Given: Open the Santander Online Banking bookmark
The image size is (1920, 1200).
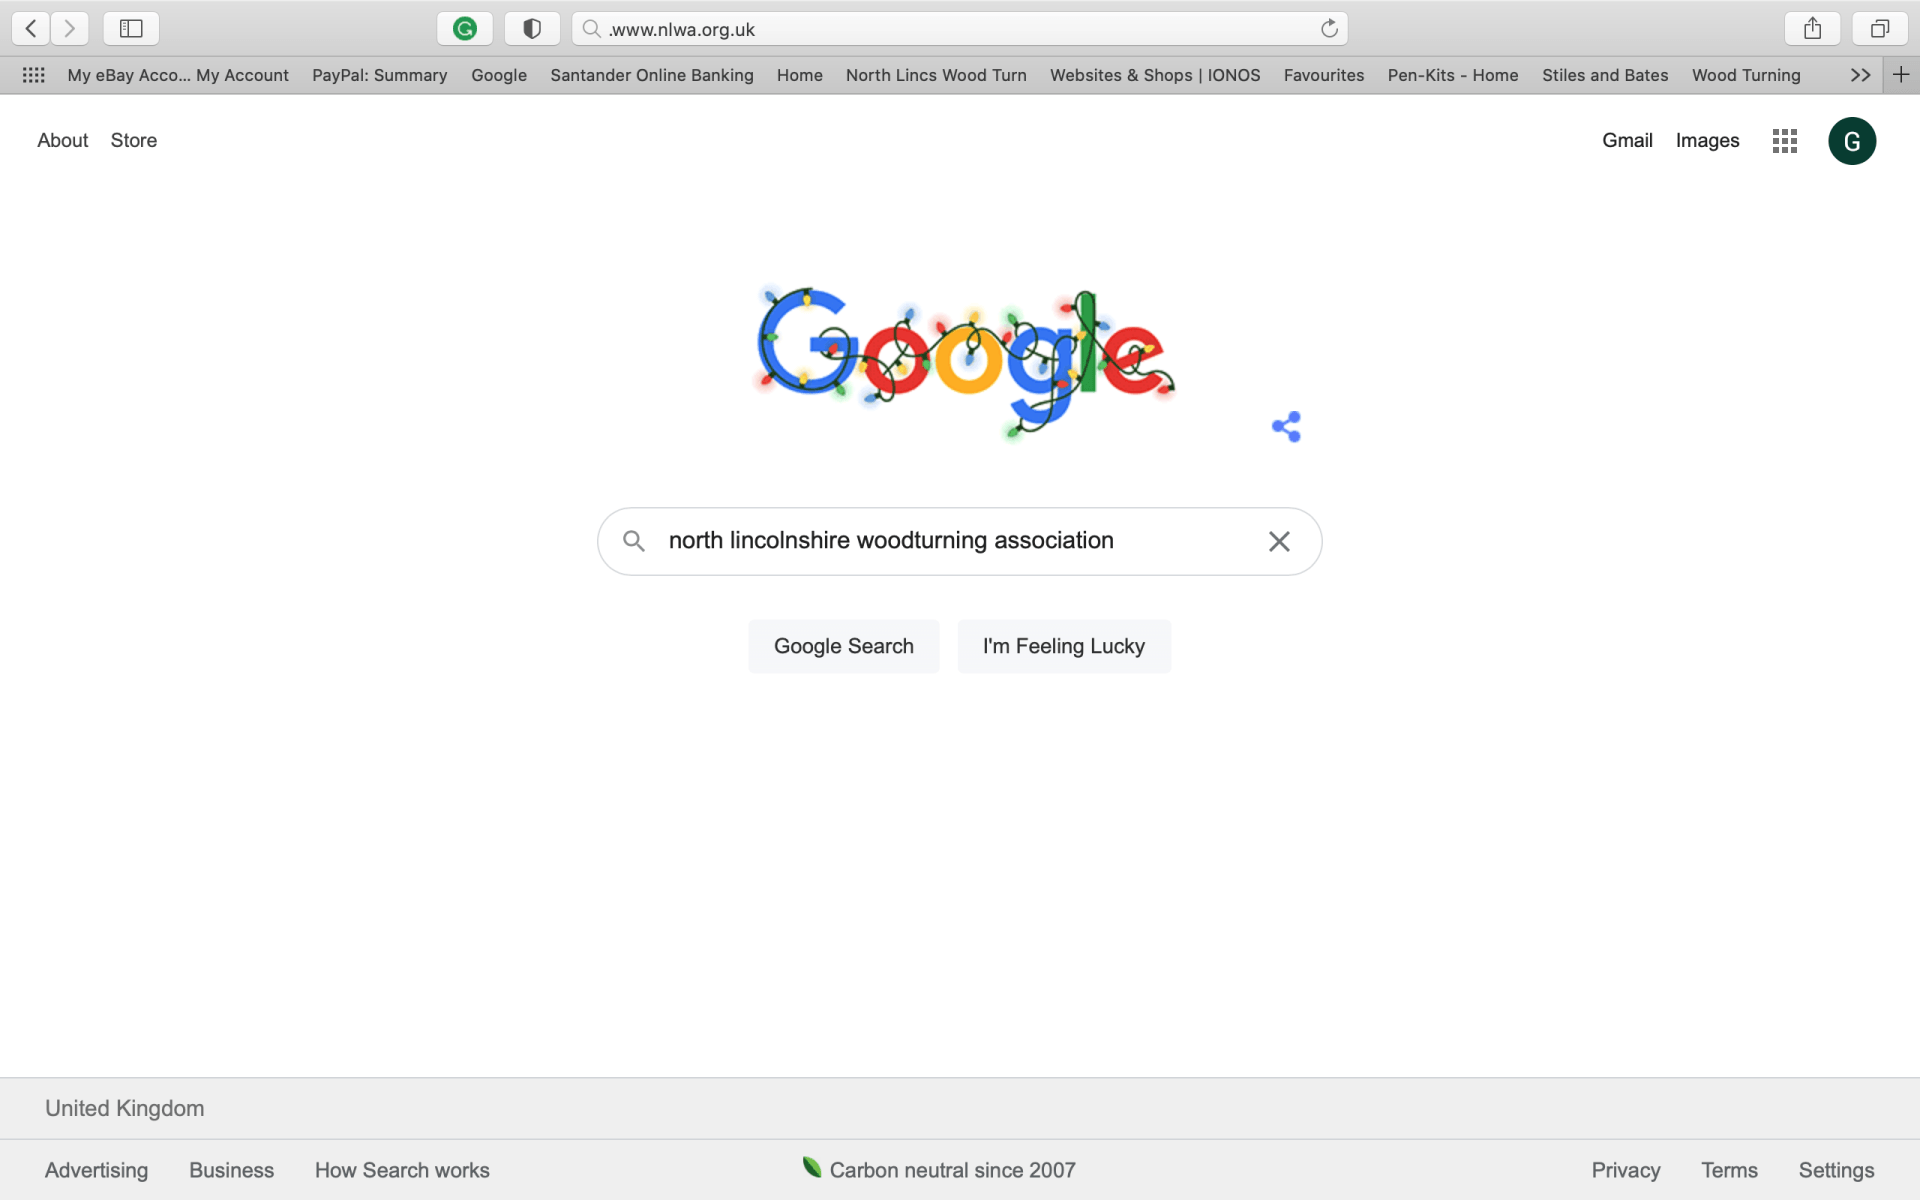Looking at the screenshot, I should click(x=652, y=75).
